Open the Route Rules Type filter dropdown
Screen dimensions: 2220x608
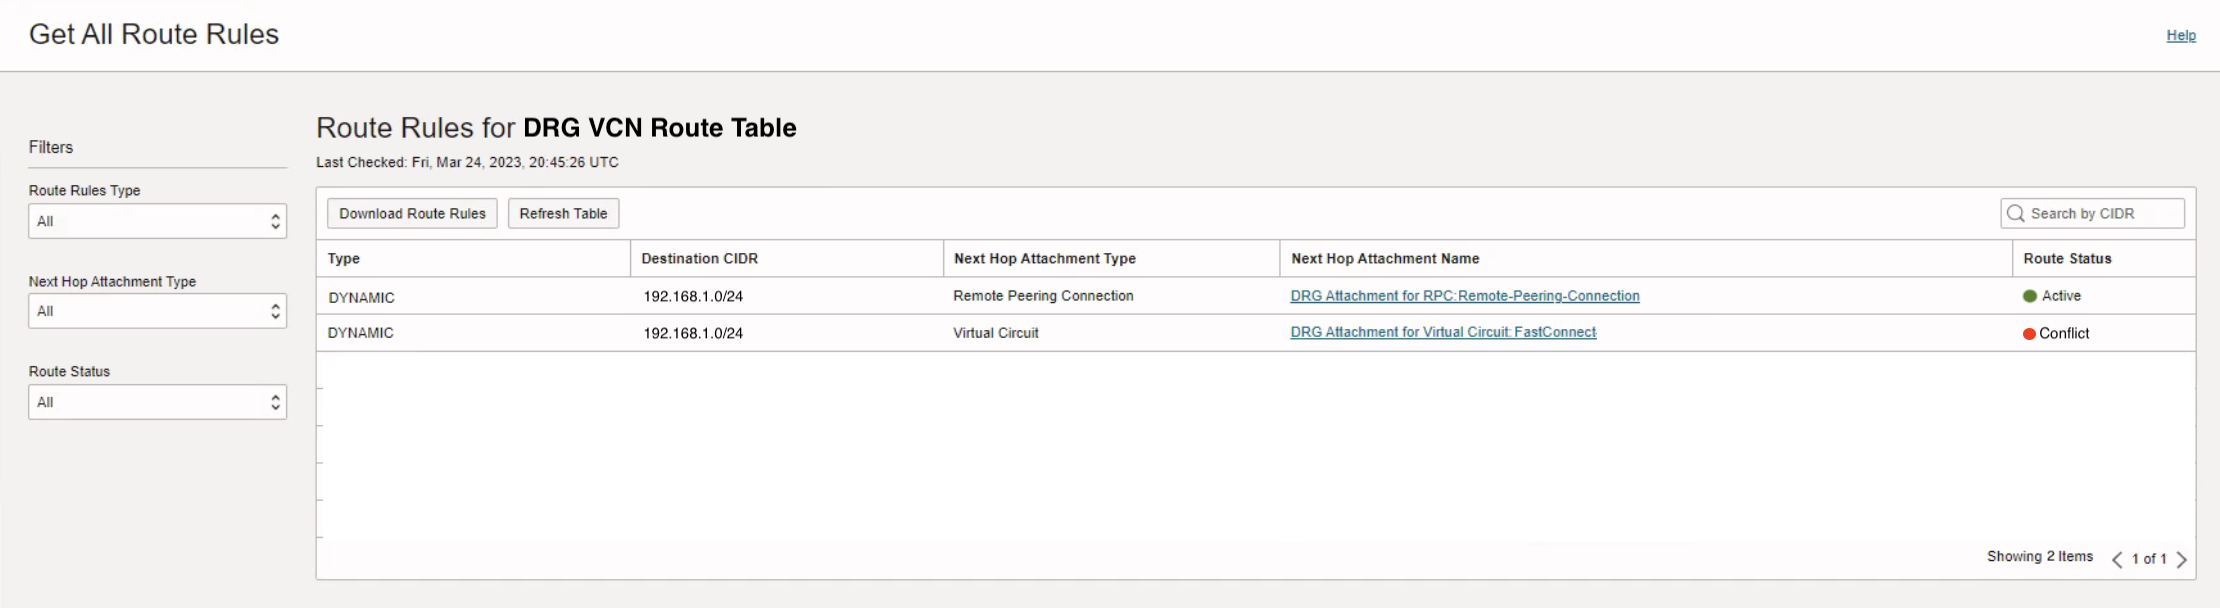coord(157,220)
